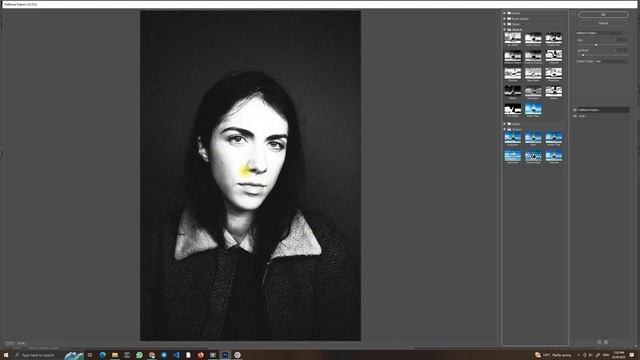Open the filter name dropdown showing Halftone Pattern
Image resolution: width=640 pixels, height=360 pixels.
point(600,33)
